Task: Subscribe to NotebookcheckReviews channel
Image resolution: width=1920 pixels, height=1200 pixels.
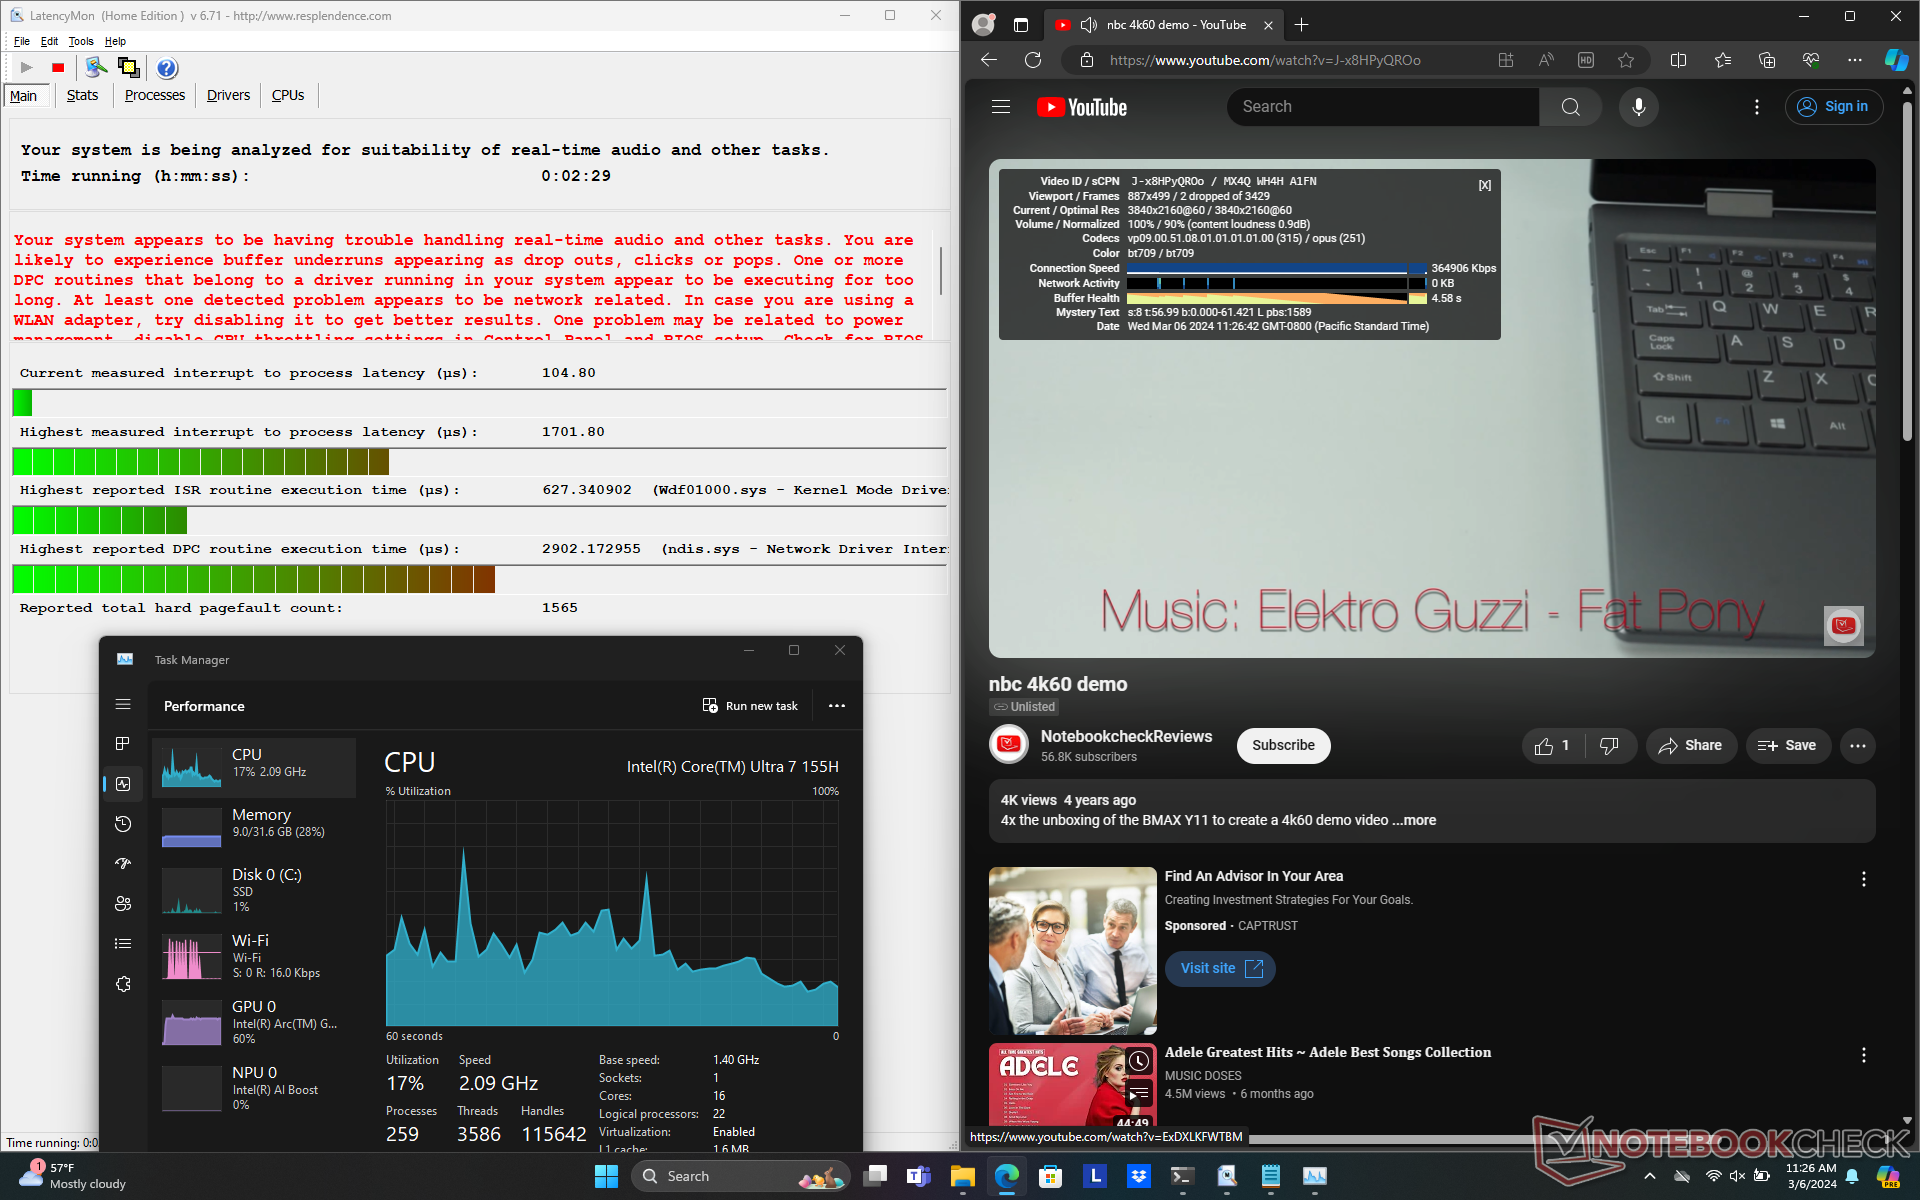Action: pos(1283,745)
